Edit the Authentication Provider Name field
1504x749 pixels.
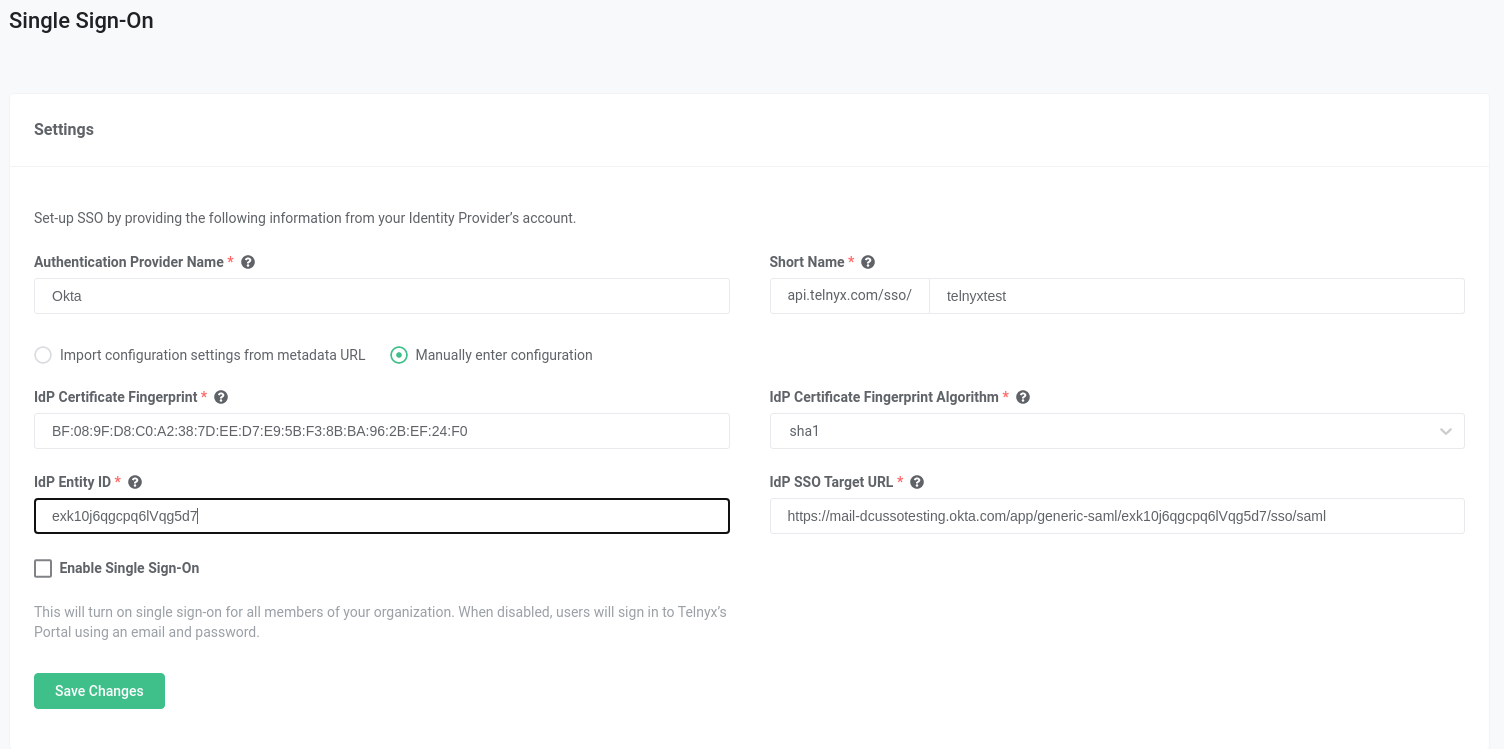pyautogui.click(x=382, y=296)
